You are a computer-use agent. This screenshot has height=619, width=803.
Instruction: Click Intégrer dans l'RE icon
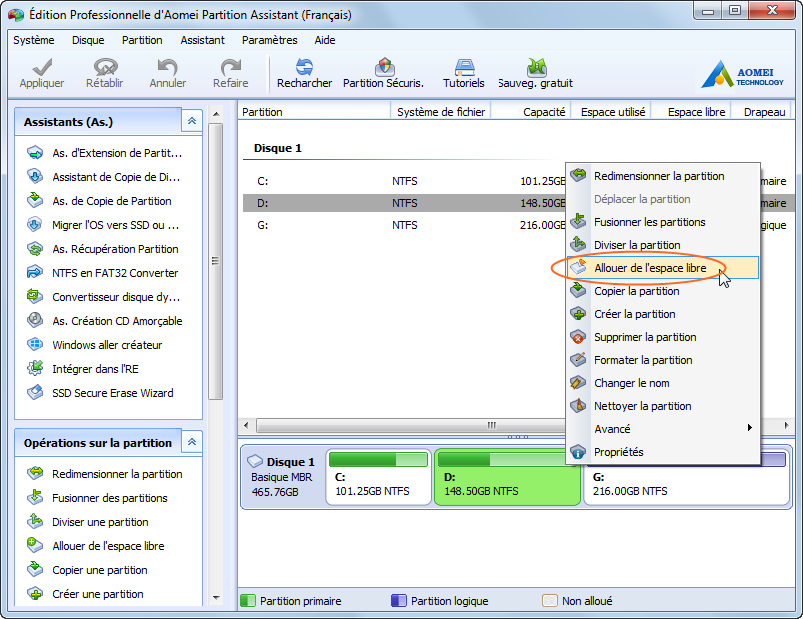35,369
